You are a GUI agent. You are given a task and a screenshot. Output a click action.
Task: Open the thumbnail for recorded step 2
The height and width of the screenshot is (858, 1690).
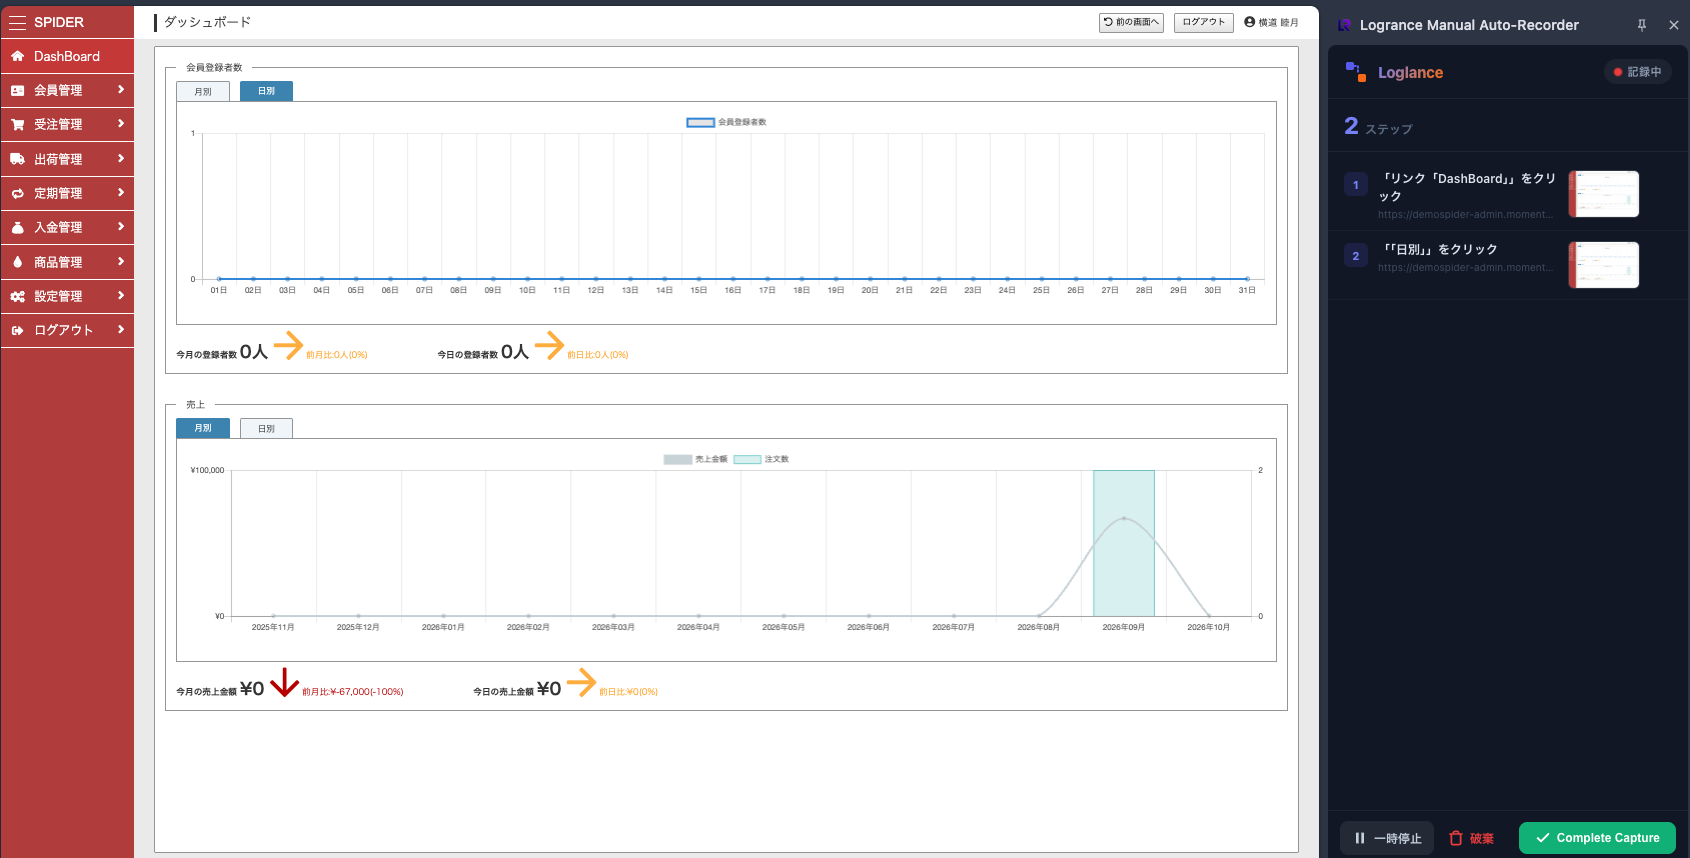point(1604,265)
